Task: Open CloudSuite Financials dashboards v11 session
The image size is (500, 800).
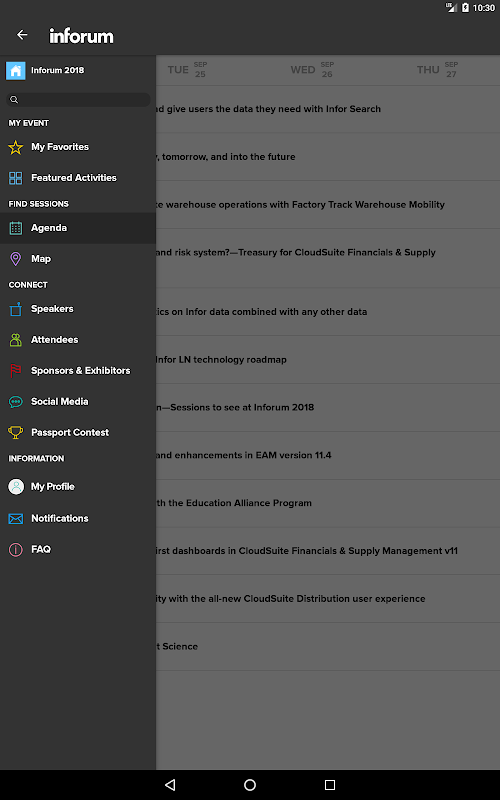Action: [x=328, y=551]
